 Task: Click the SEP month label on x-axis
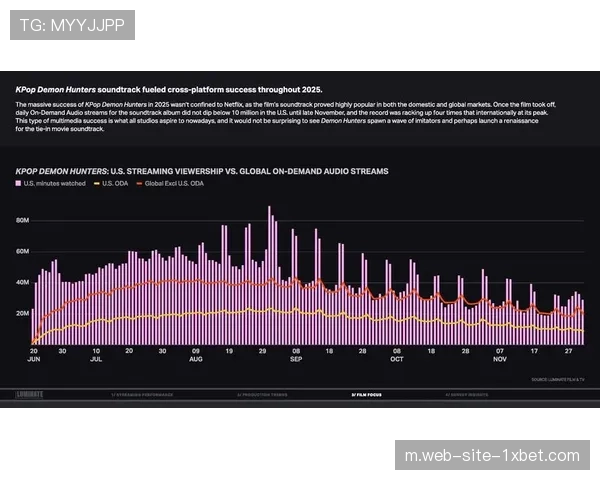point(297,360)
